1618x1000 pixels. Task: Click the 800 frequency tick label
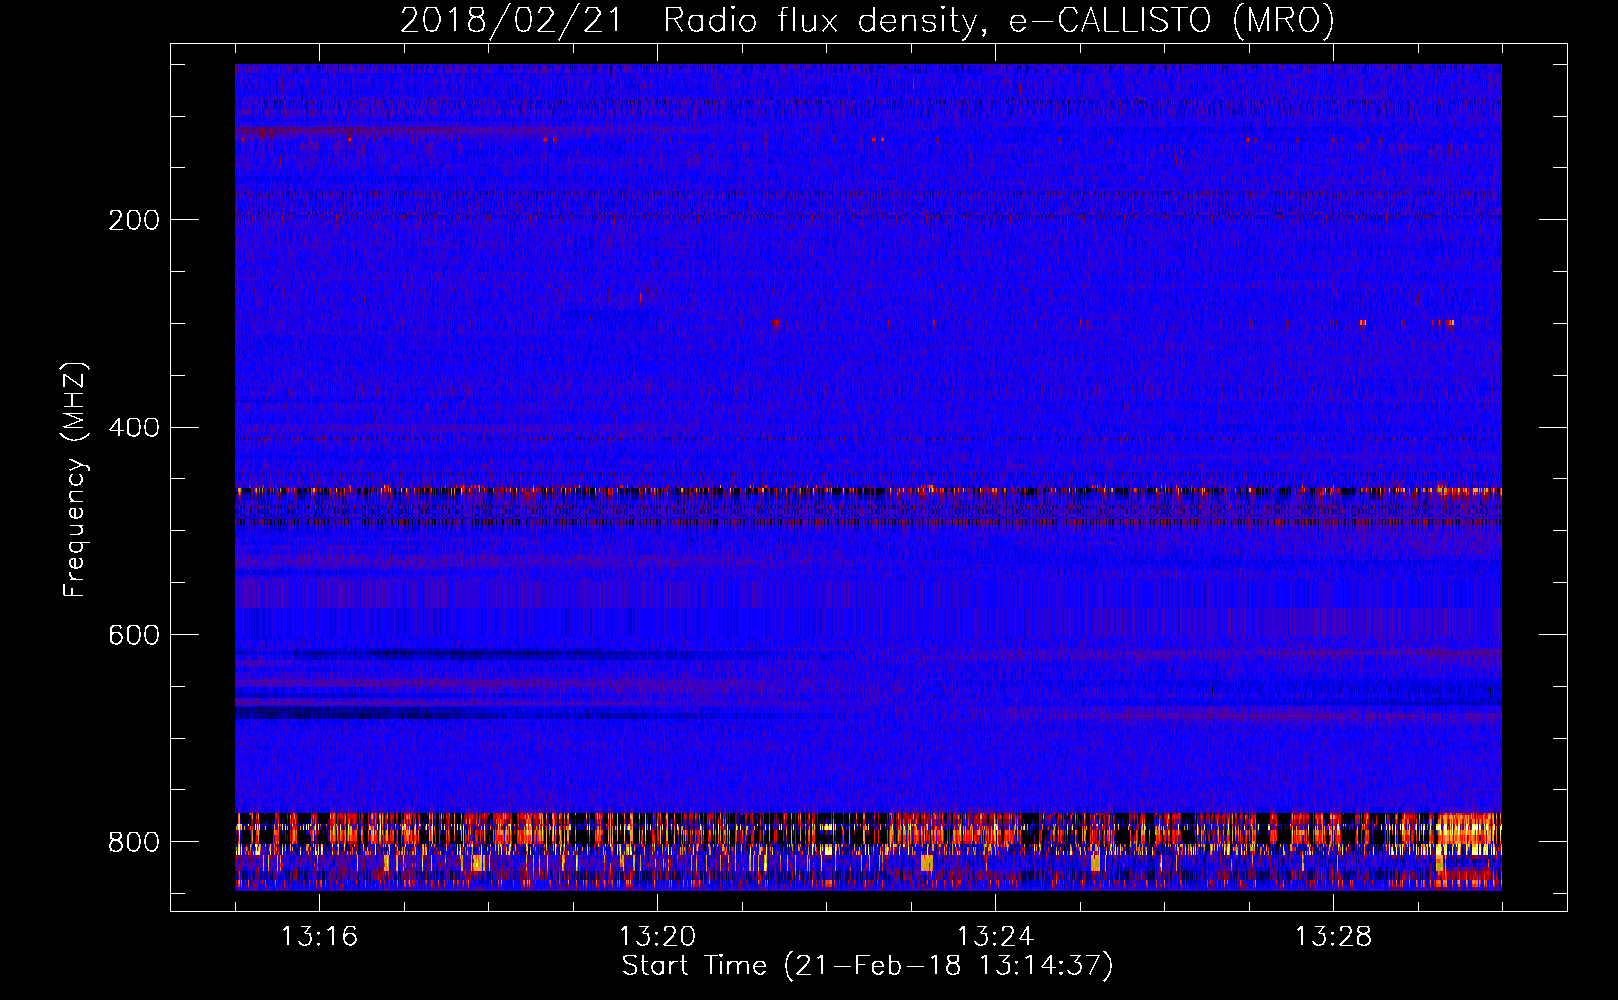(134, 843)
